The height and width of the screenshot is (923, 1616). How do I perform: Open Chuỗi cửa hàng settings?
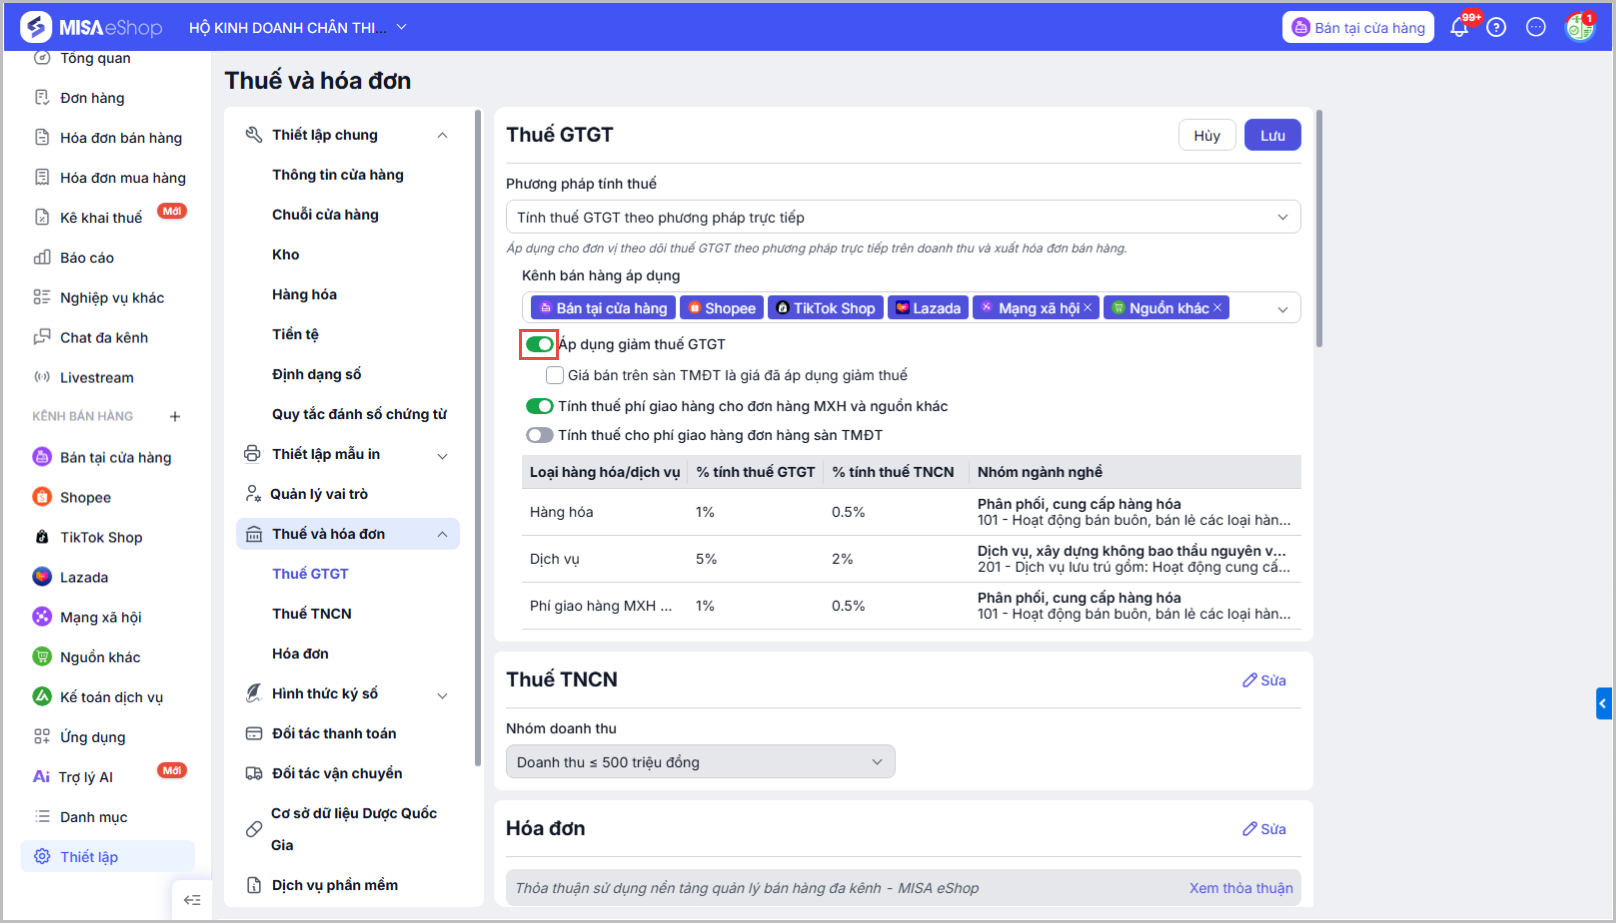pyautogui.click(x=325, y=215)
